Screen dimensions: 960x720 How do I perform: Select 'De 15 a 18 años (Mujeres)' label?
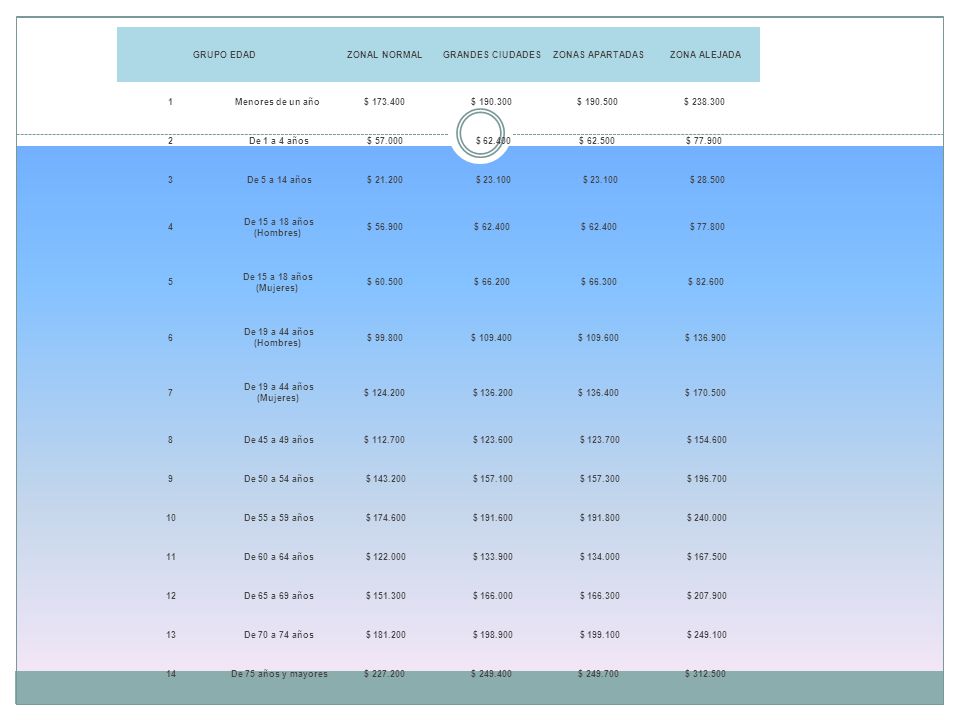(x=278, y=282)
